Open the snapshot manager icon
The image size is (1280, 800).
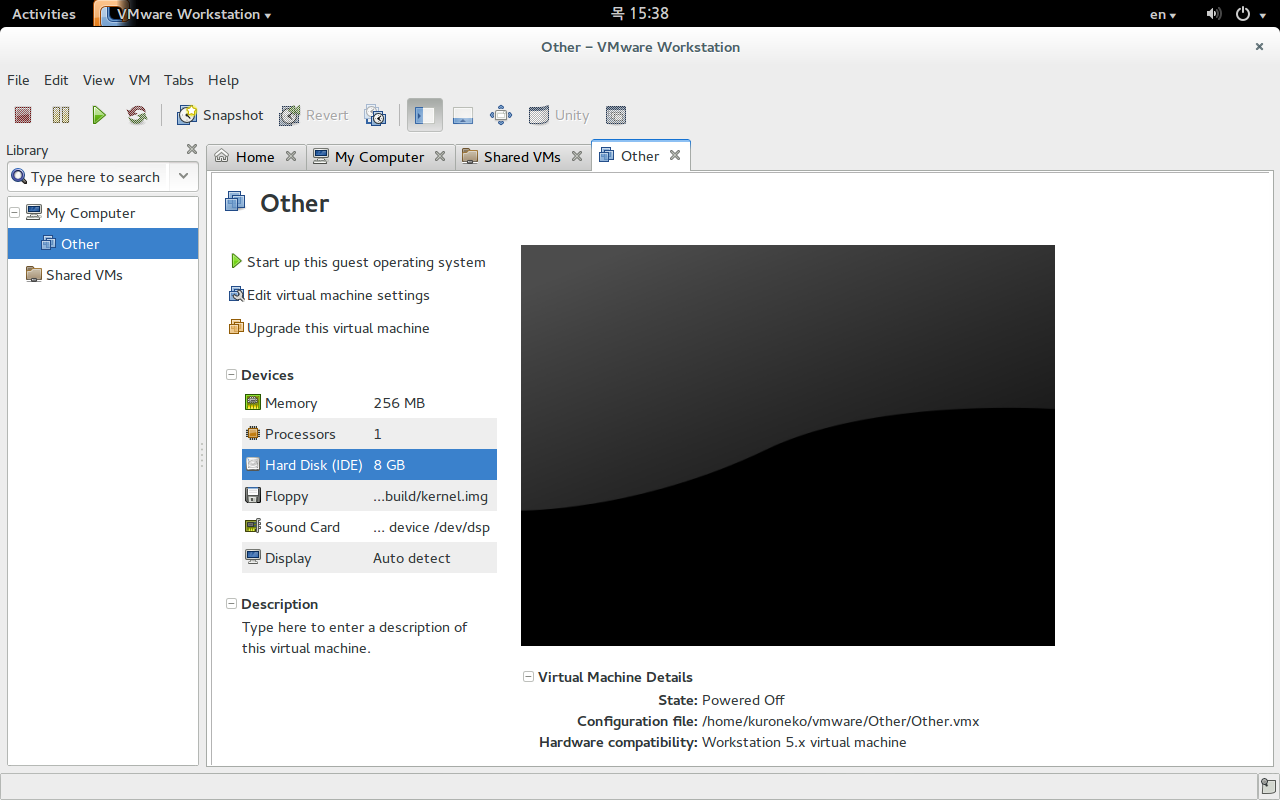tap(375, 115)
